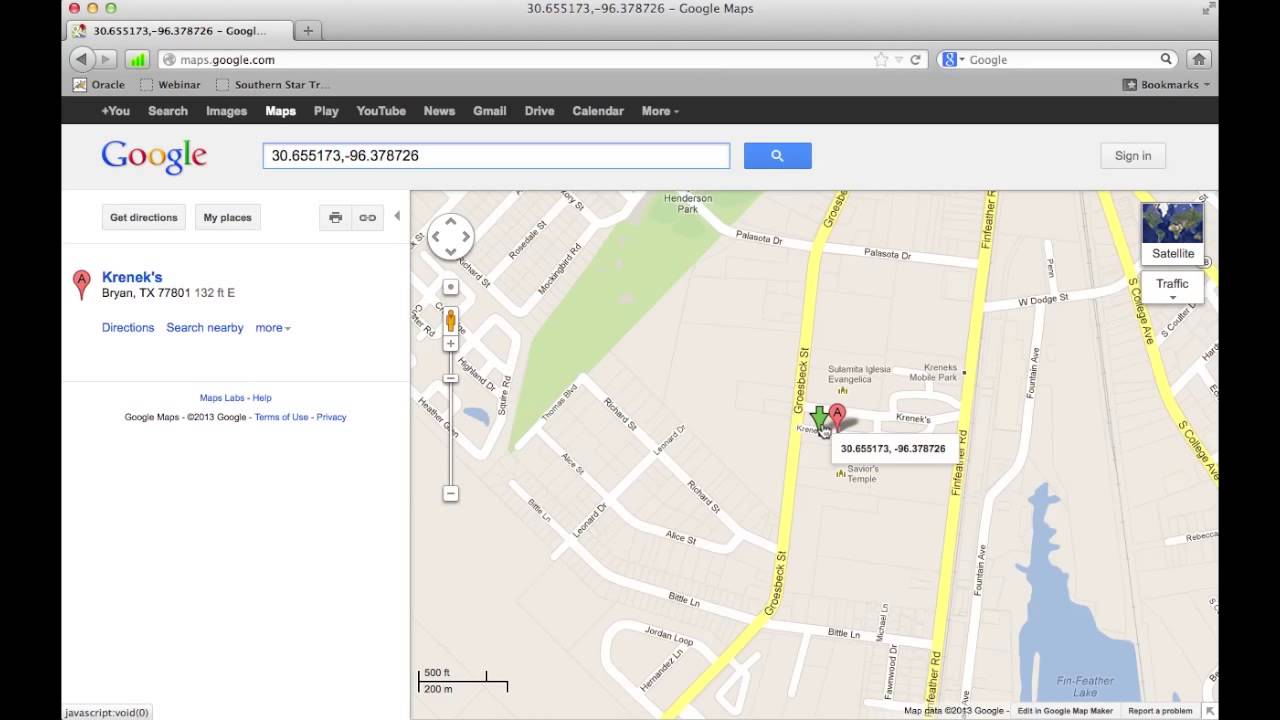Click magnifier in browser search box
This screenshot has width=1280, height=720.
pyautogui.click(x=1166, y=59)
